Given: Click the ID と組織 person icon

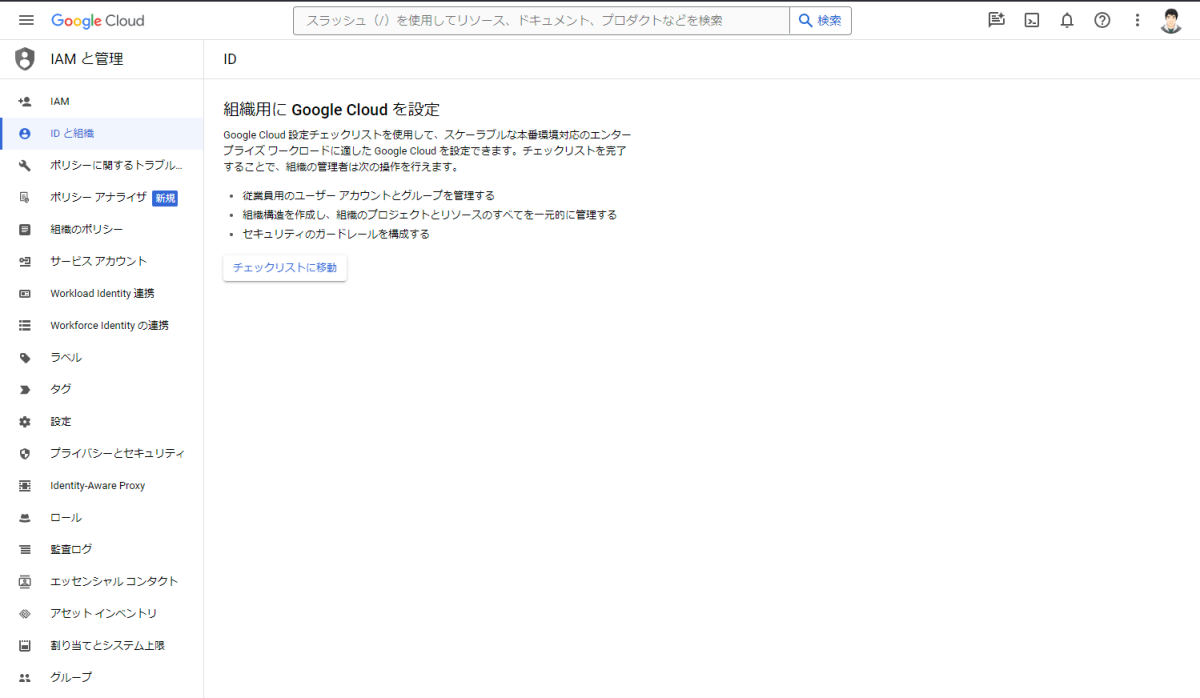Looking at the screenshot, I should 25,133.
